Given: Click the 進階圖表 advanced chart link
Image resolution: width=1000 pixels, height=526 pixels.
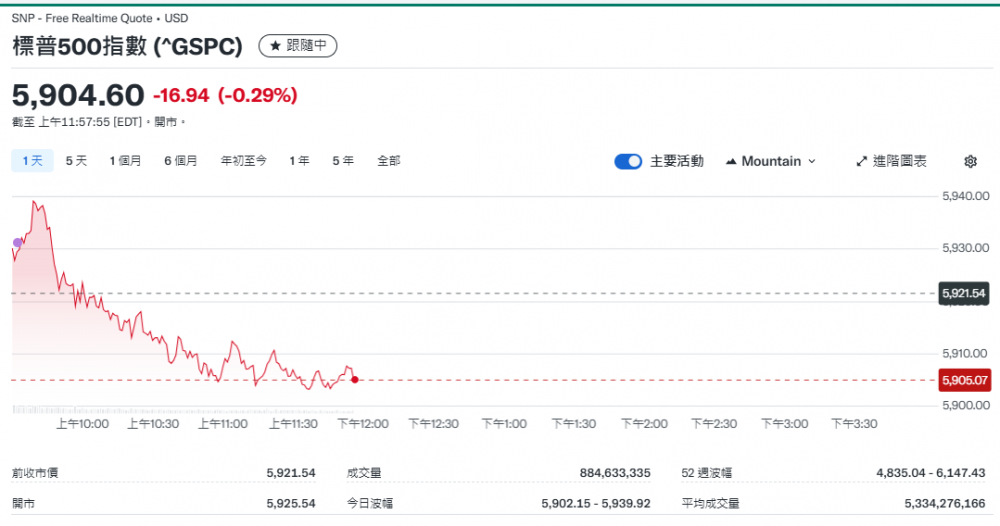Looking at the screenshot, I should point(899,161).
